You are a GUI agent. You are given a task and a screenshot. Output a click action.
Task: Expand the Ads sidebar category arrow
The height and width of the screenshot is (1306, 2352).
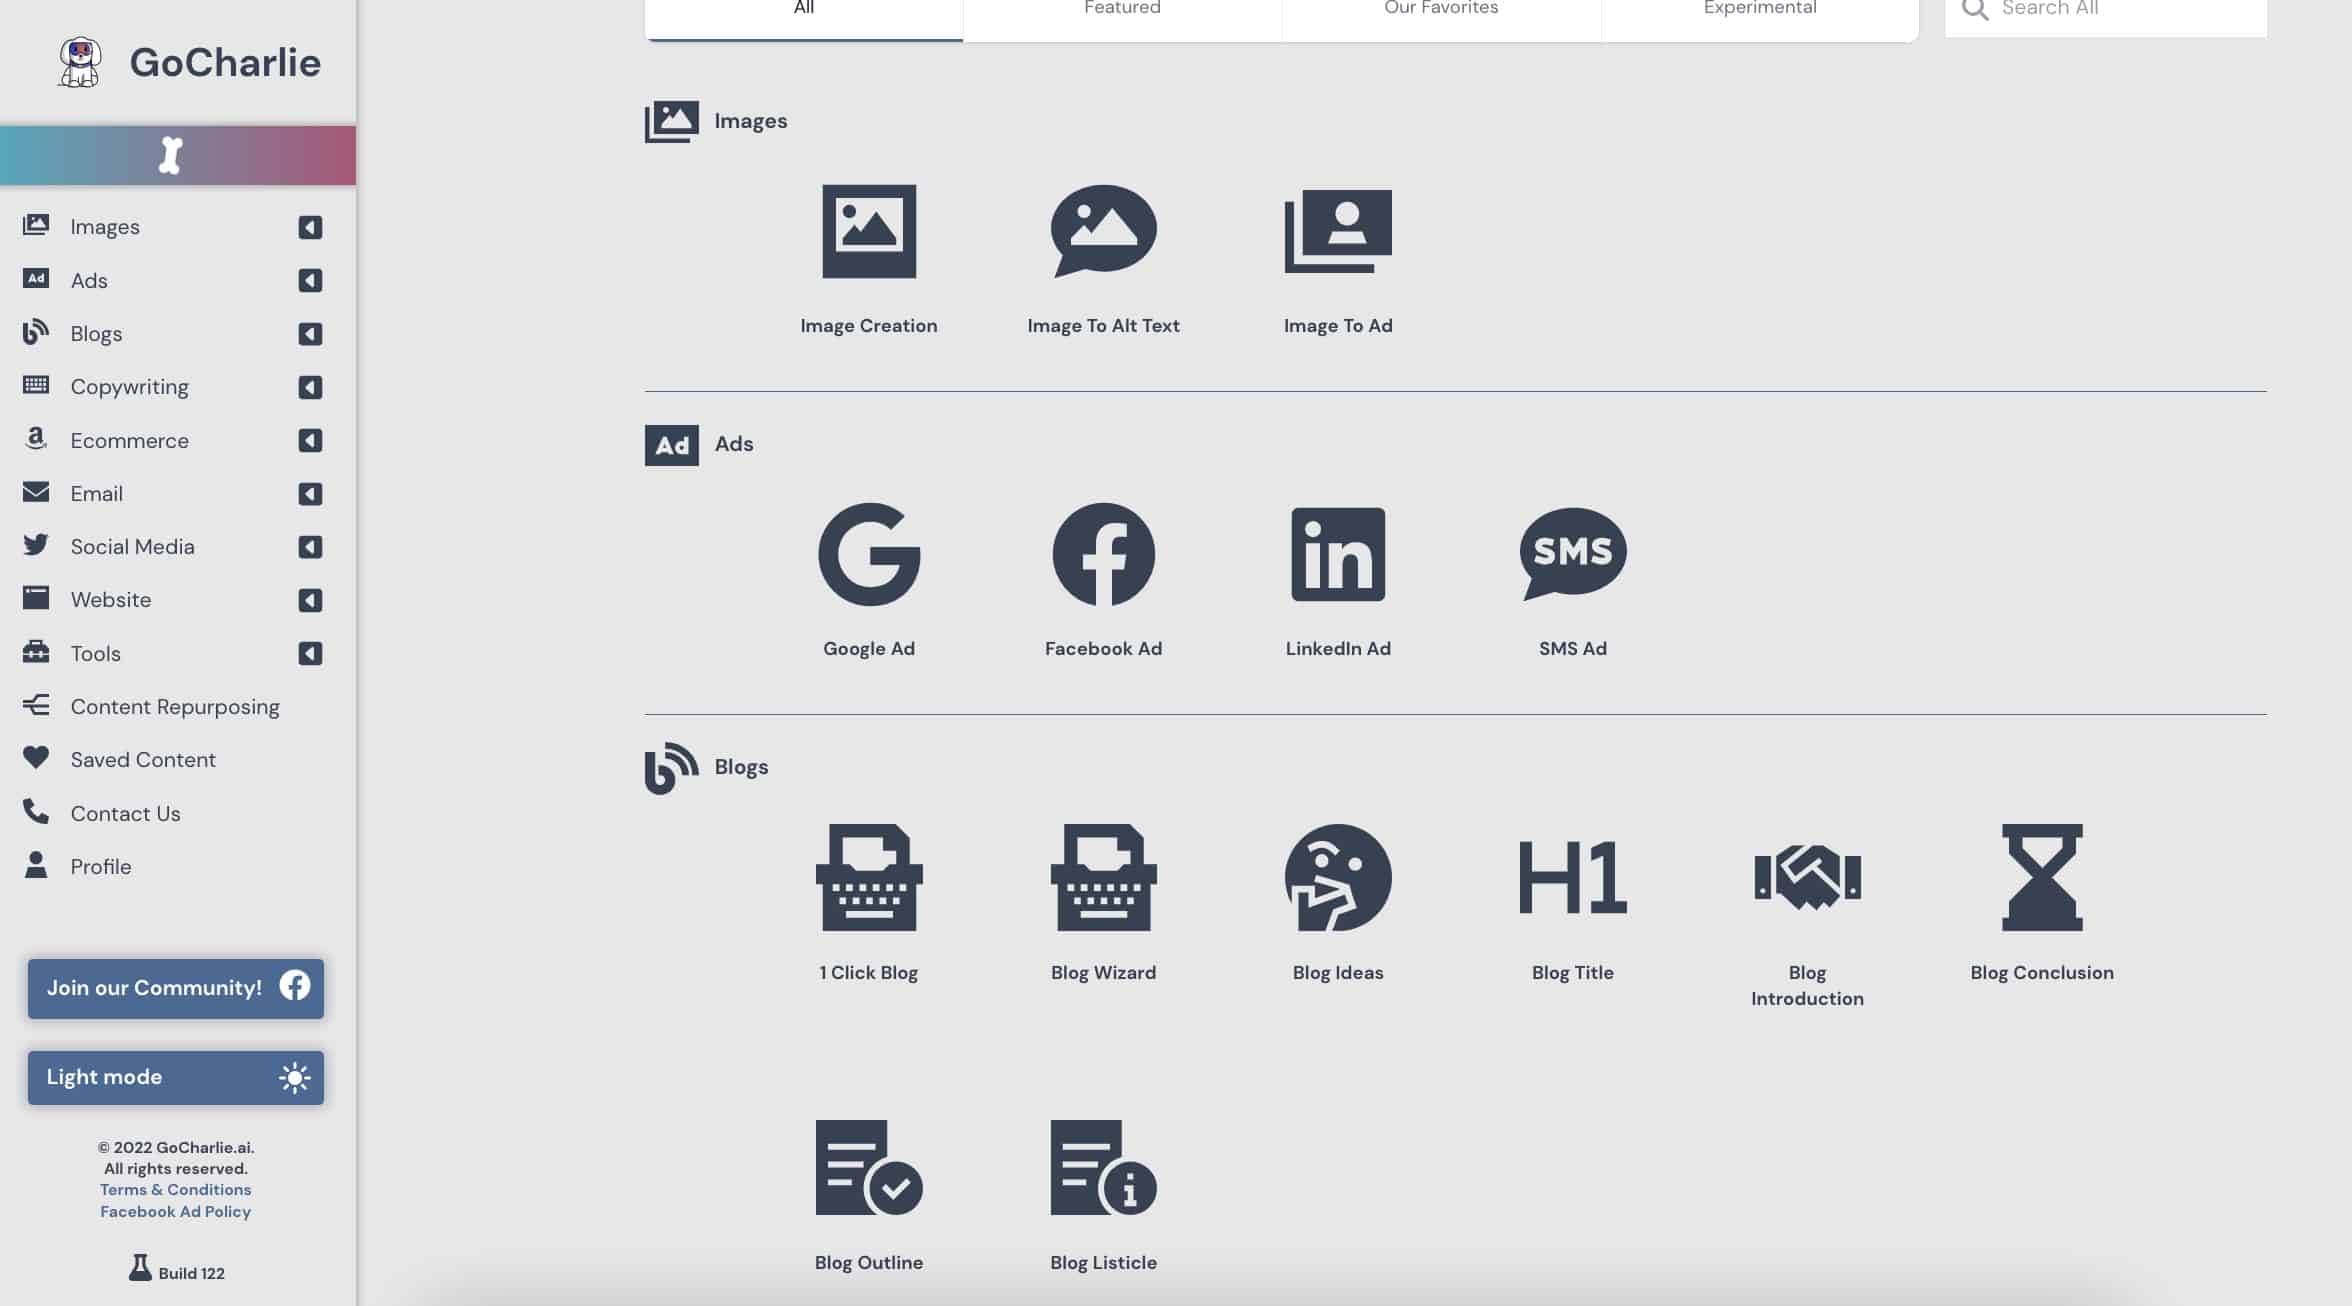tap(310, 280)
